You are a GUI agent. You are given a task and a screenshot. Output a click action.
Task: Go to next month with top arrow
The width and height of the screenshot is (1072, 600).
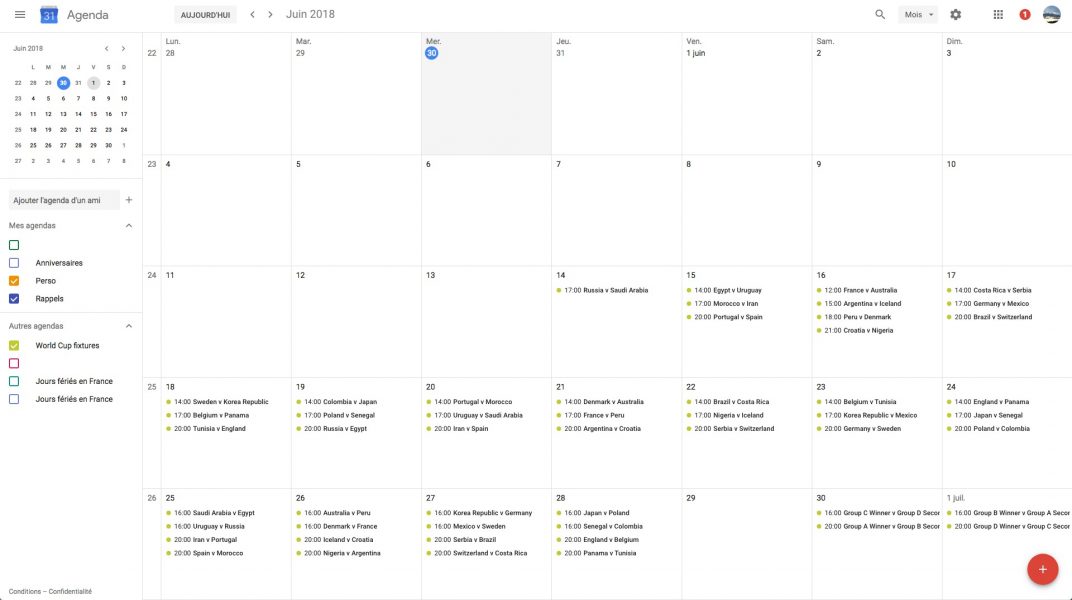tap(270, 14)
